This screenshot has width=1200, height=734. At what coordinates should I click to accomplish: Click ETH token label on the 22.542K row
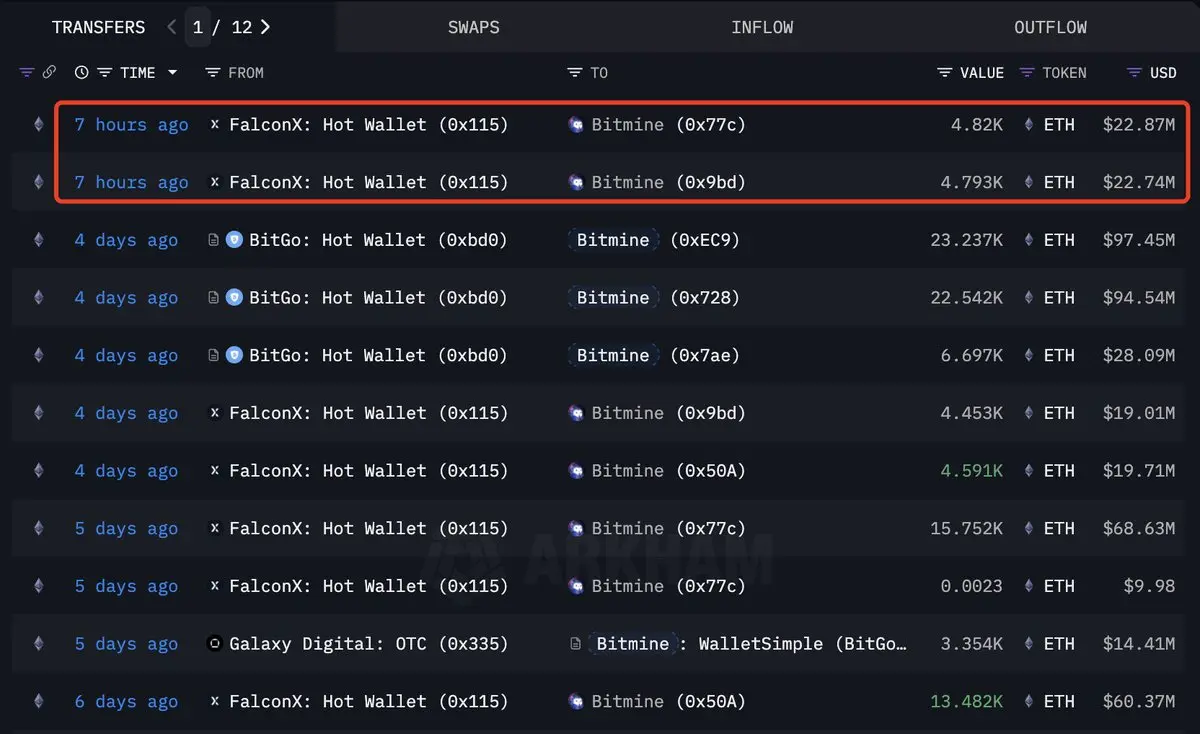pyautogui.click(x=1059, y=298)
